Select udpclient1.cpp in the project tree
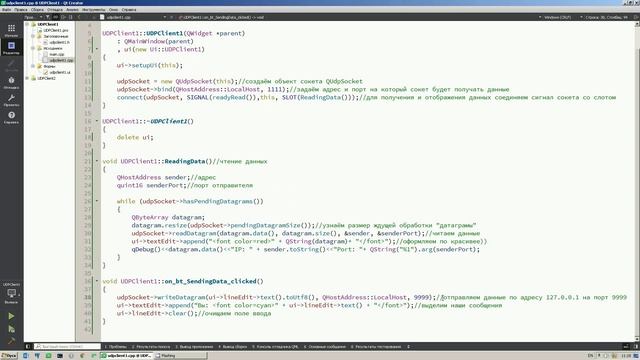 [61, 60]
